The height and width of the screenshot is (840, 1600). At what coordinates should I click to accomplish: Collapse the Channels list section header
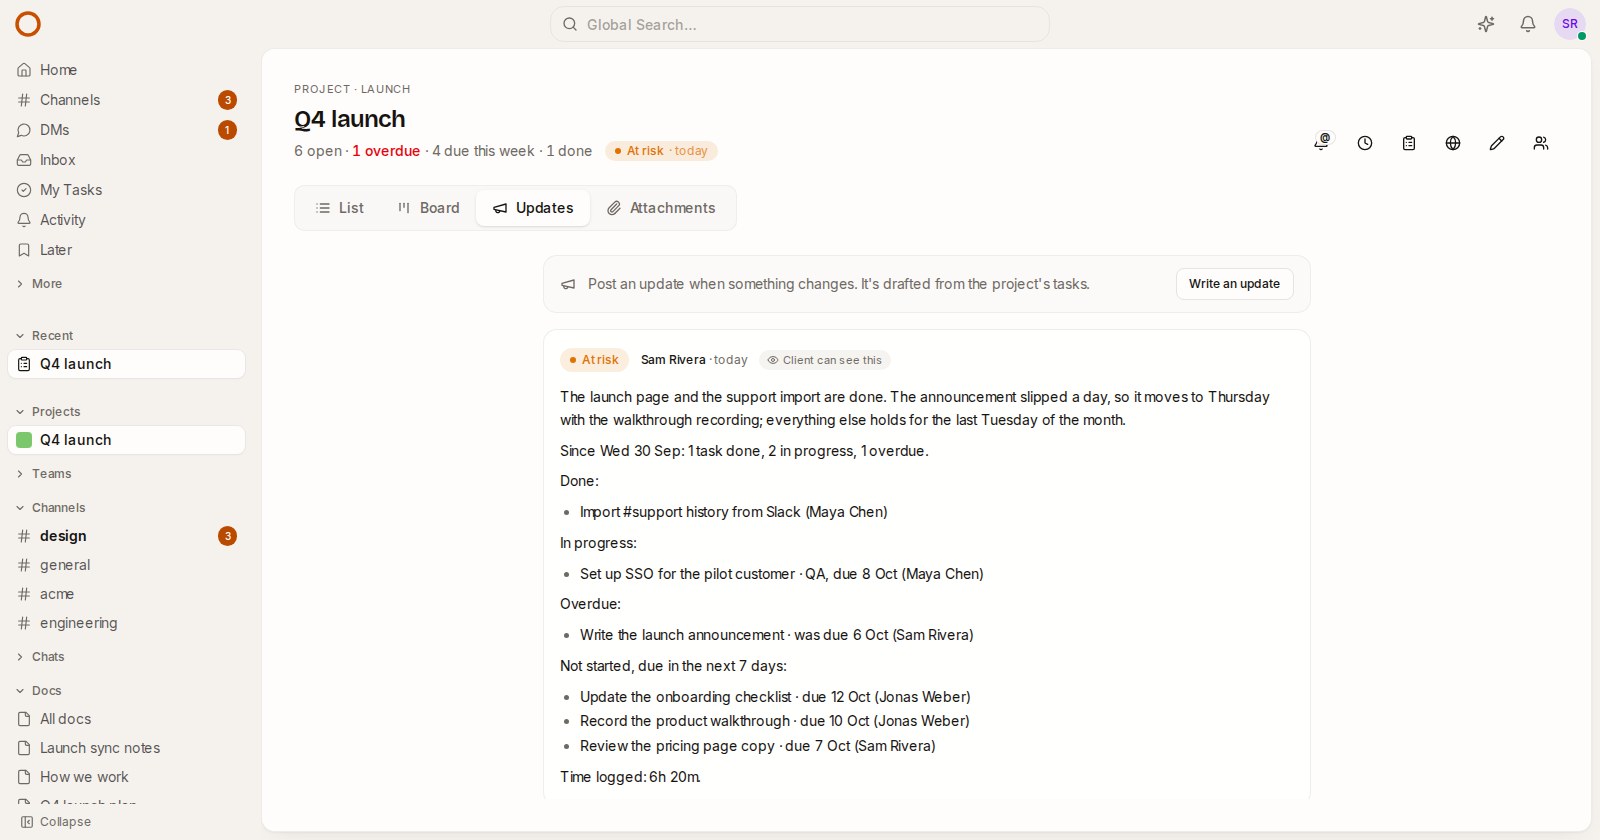pyautogui.click(x=50, y=508)
